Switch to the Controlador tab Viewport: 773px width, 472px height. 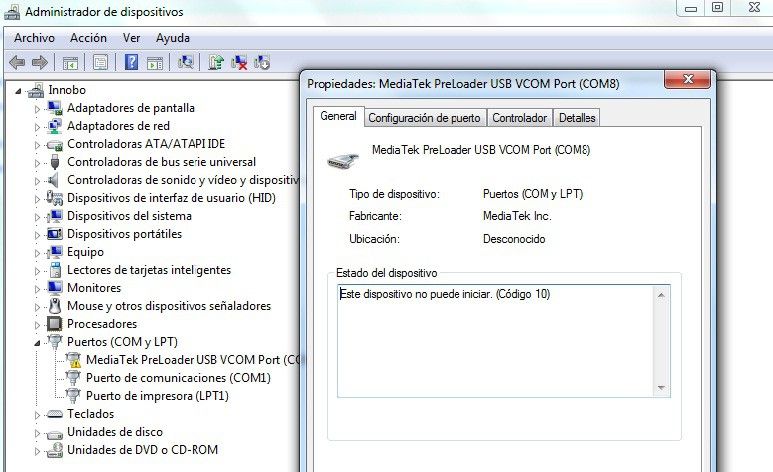(520, 118)
